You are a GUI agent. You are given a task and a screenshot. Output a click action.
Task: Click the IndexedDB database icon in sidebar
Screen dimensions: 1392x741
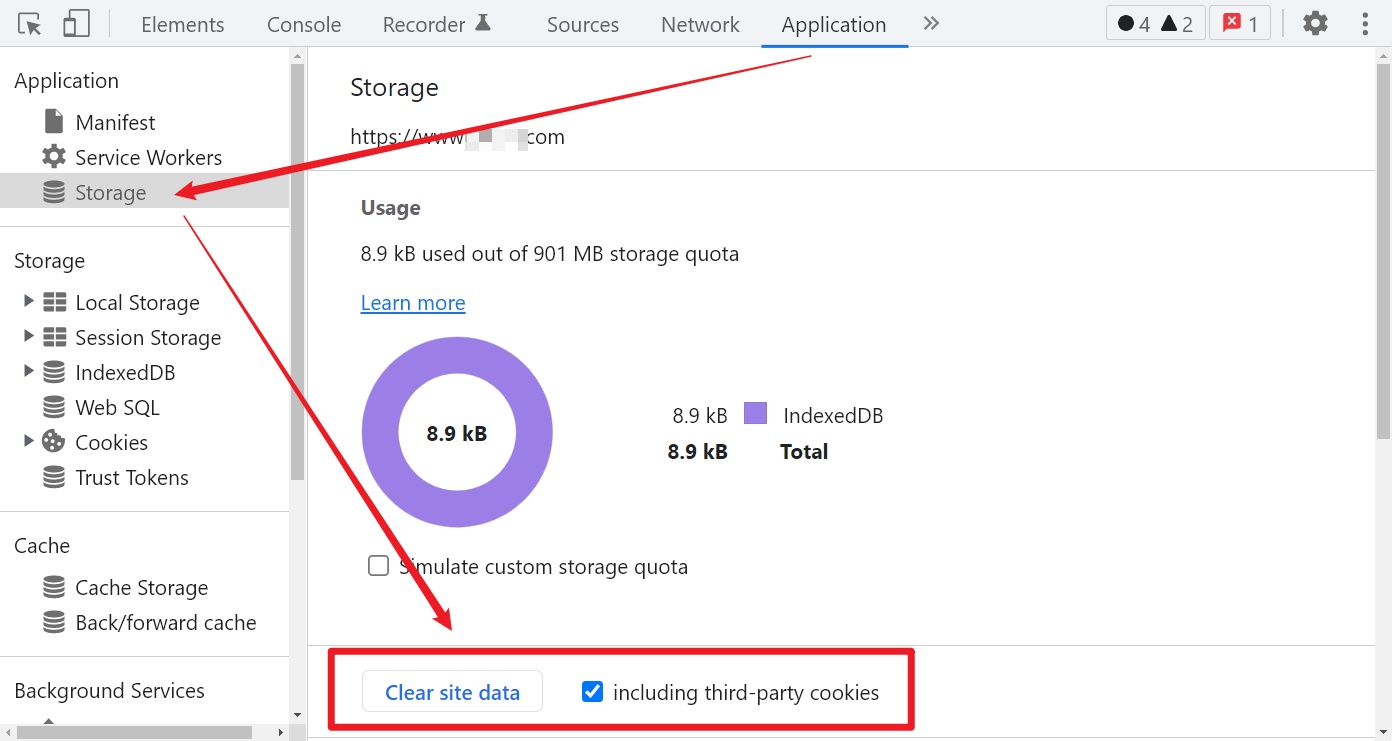point(54,372)
